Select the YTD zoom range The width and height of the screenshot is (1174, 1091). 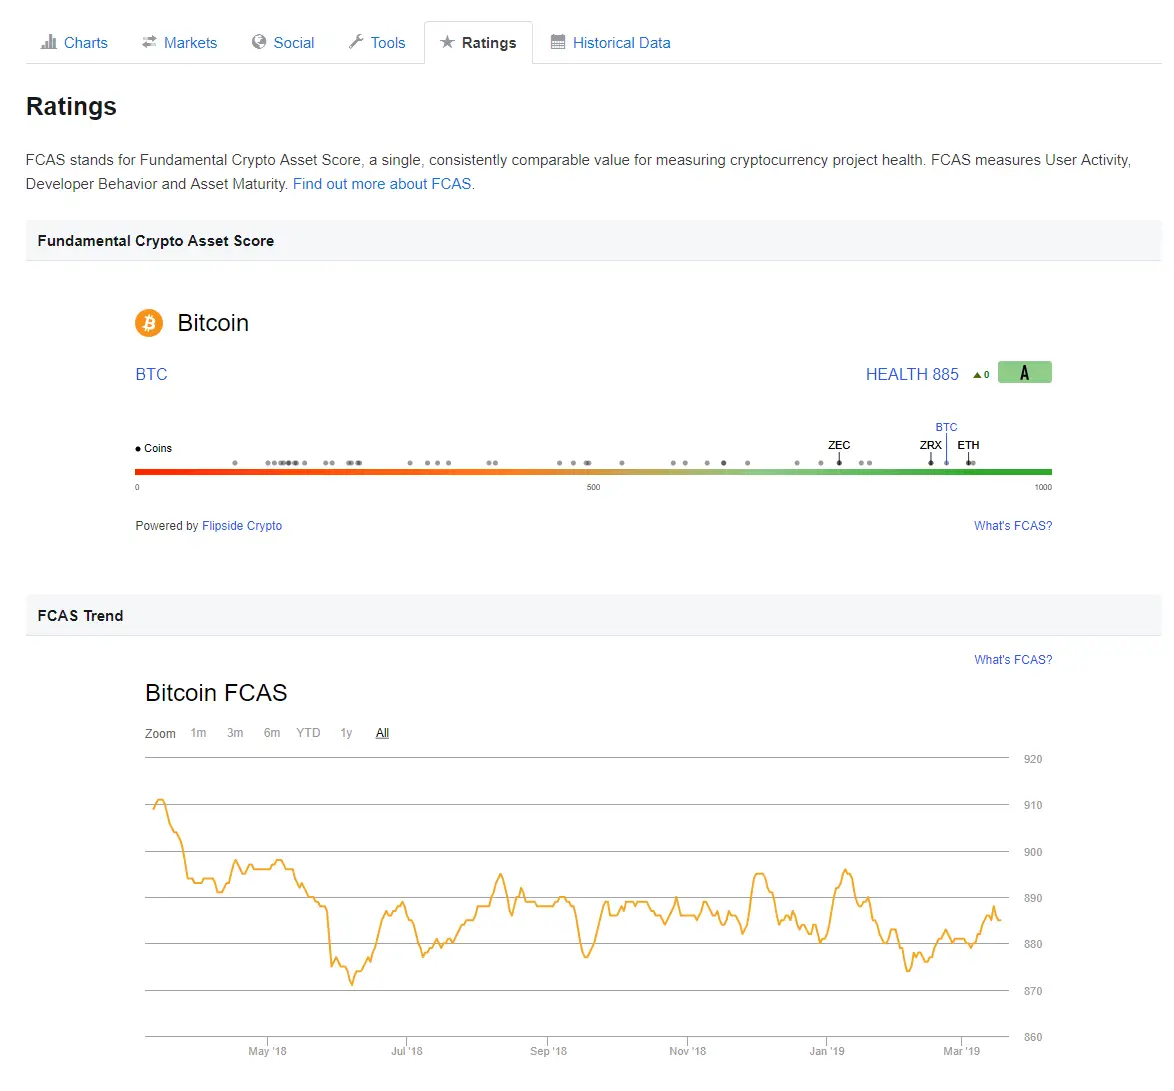pyautogui.click(x=308, y=733)
